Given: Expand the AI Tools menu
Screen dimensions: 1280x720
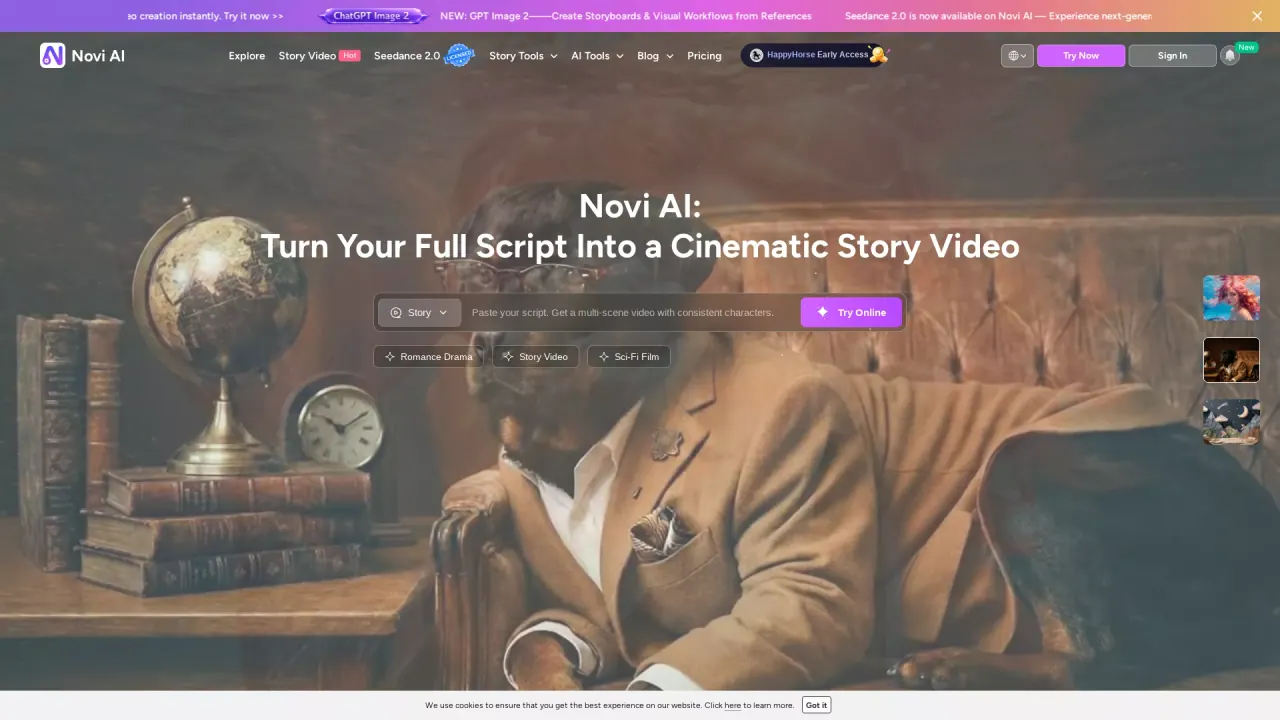Looking at the screenshot, I should [x=597, y=56].
